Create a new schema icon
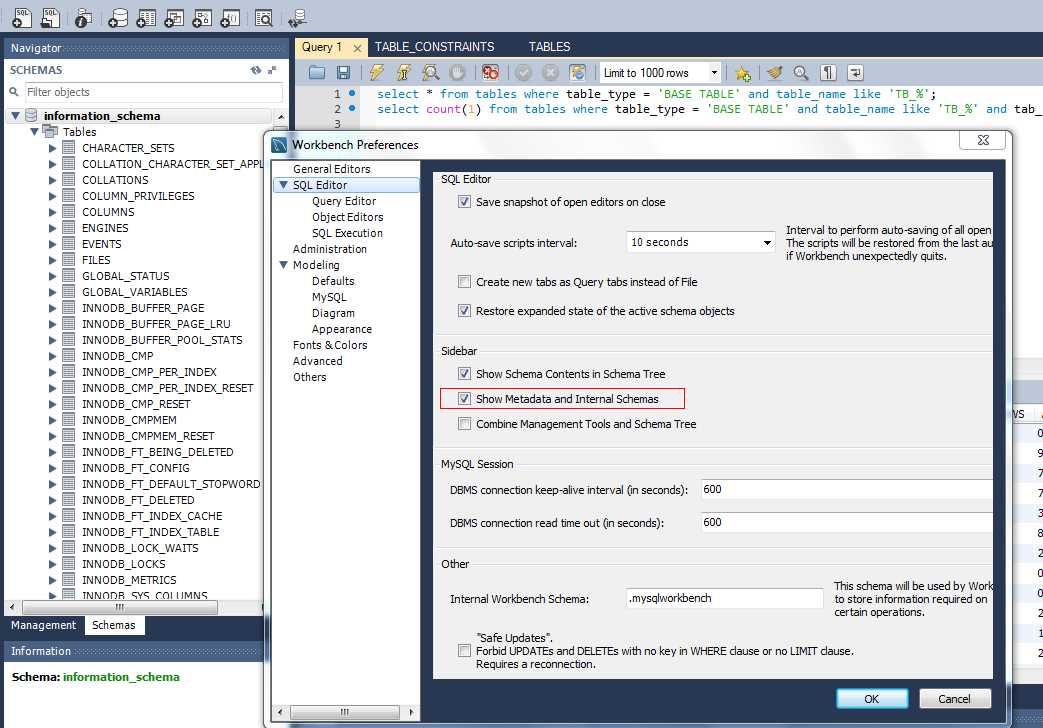The height and width of the screenshot is (728, 1043). [x=118, y=18]
